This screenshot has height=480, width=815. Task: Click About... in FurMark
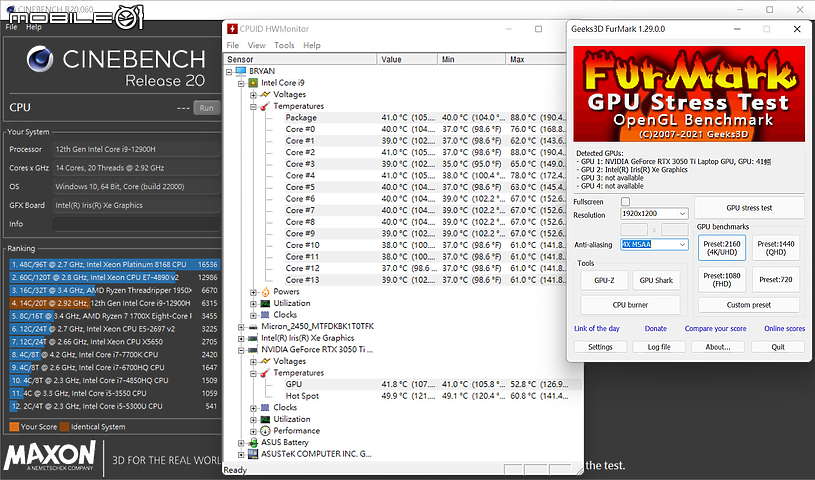pos(718,347)
